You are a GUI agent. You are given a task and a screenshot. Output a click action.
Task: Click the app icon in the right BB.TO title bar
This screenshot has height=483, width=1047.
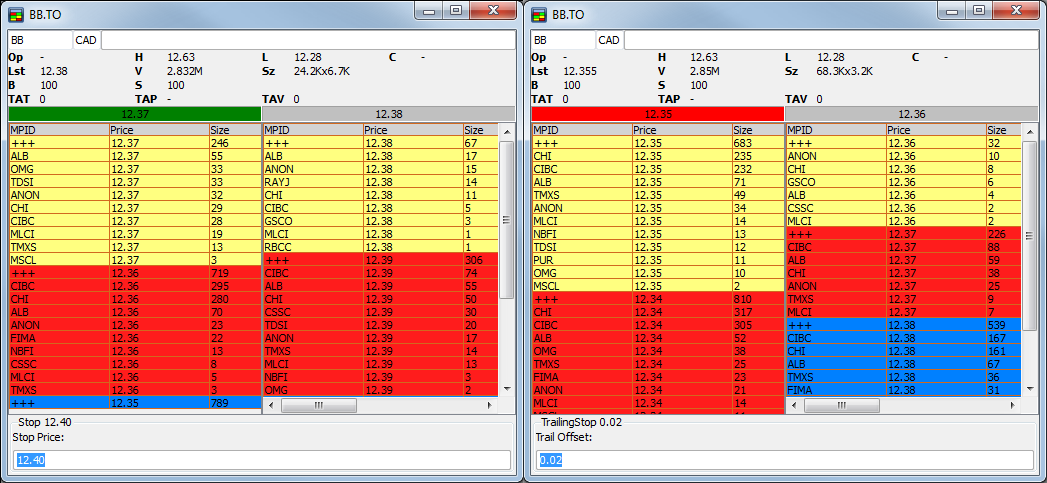[x=538, y=14]
